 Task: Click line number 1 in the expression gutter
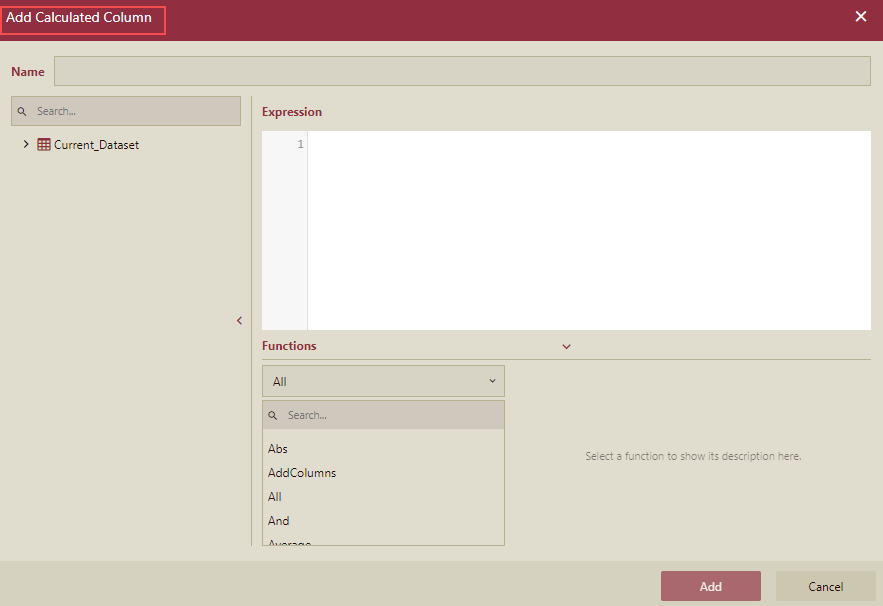(299, 144)
